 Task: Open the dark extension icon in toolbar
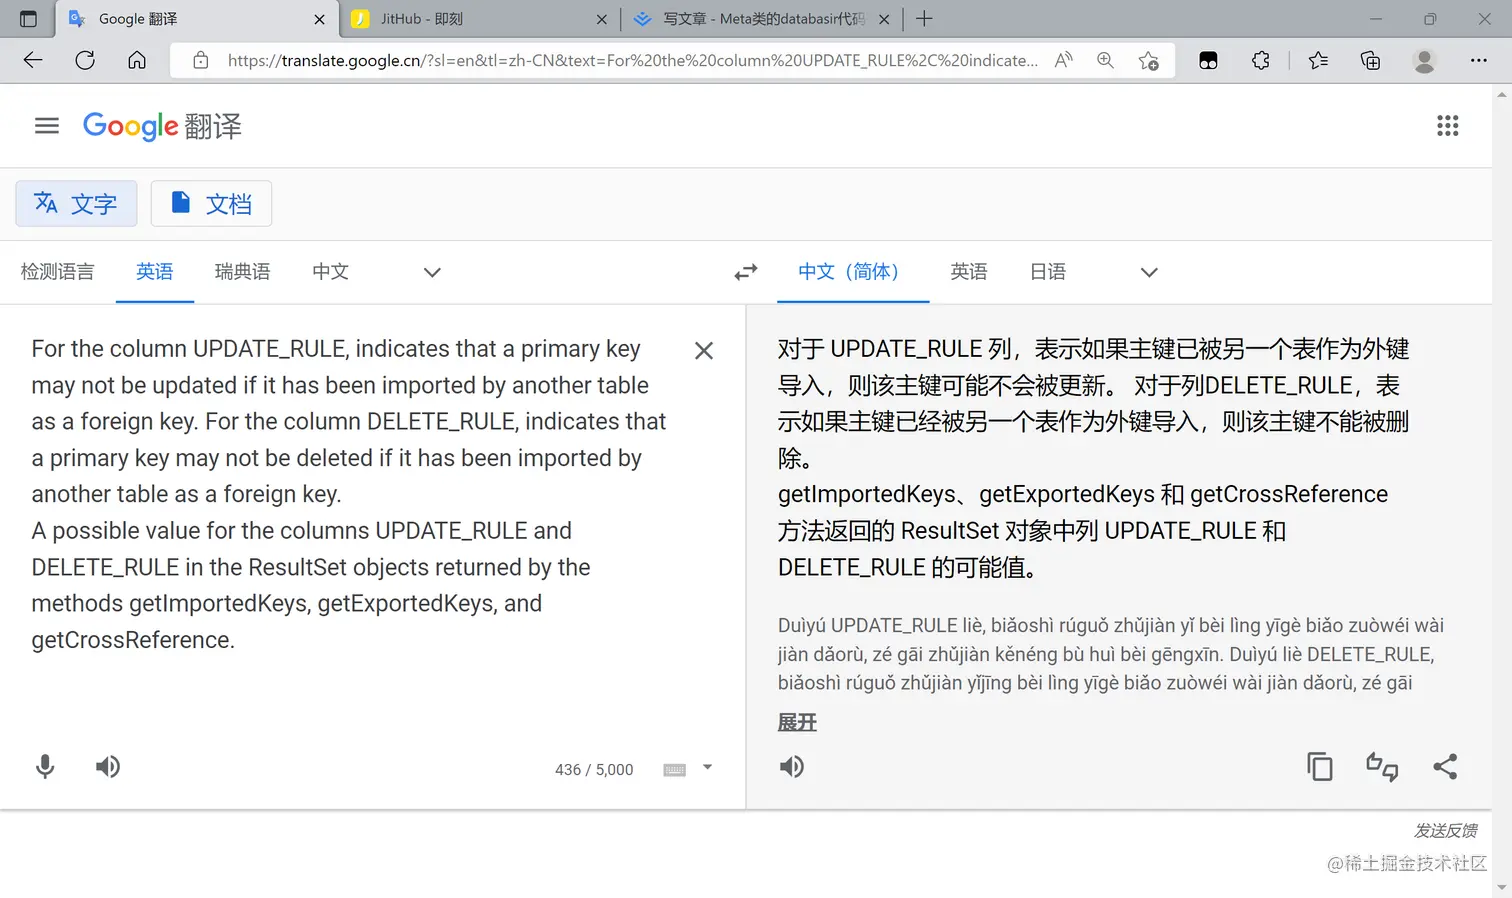coord(1208,60)
